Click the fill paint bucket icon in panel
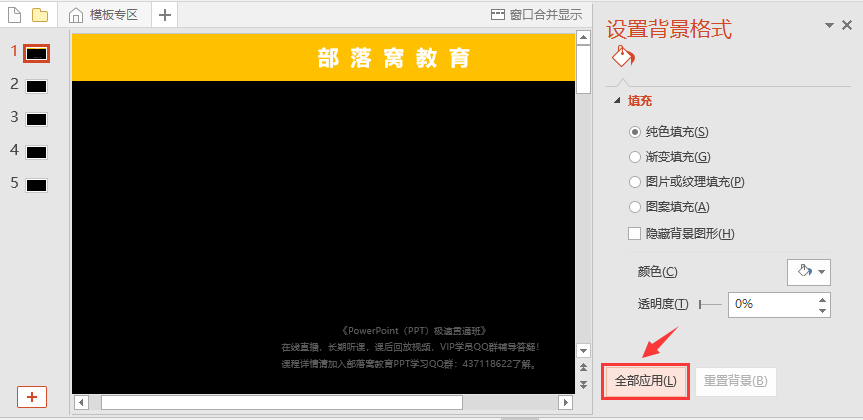 pyautogui.click(x=623, y=56)
